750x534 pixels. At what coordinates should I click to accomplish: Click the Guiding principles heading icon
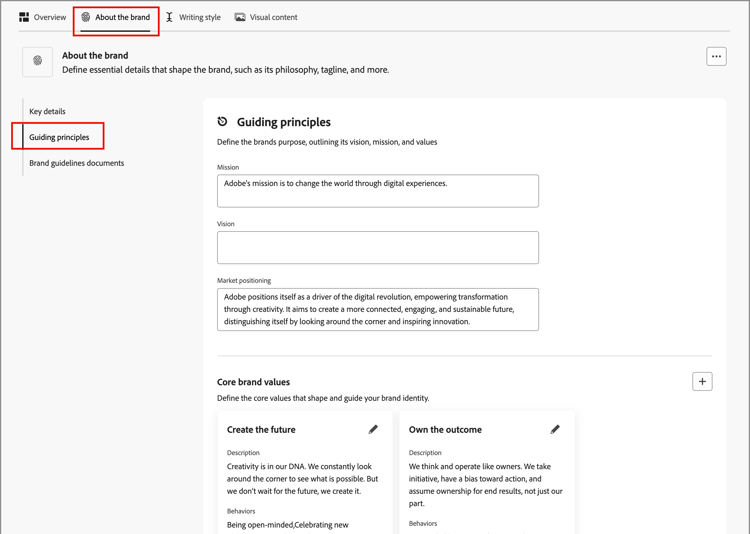pyautogui.click(x=222, y=122)
